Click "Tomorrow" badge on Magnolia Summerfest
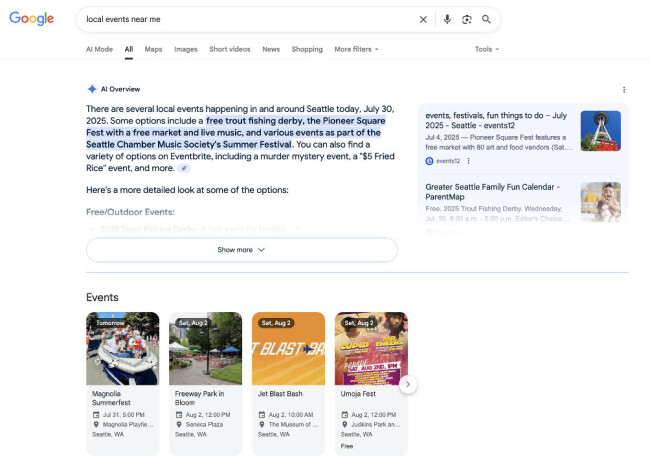 [110, 322]
